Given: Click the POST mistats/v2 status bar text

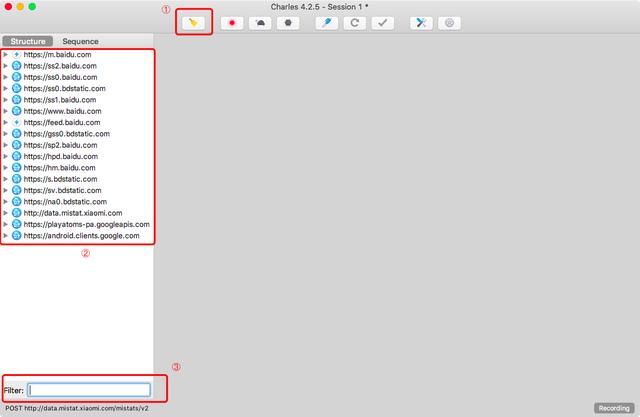Looking at the screenshot, I should pos(77,408).
